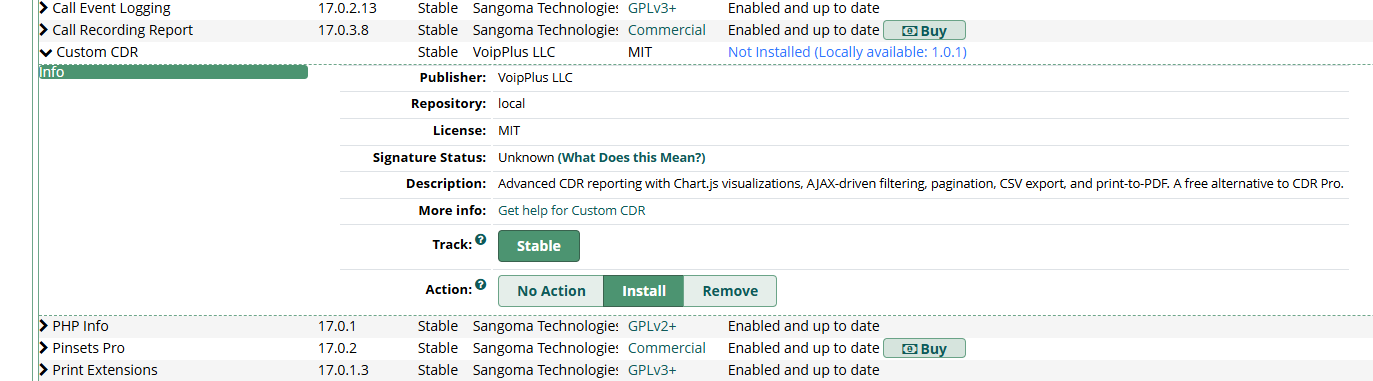Click version 17.0.2.13 of Call Event Logging
Viewport: 1373px width, 381px height.
coord(348,8)
